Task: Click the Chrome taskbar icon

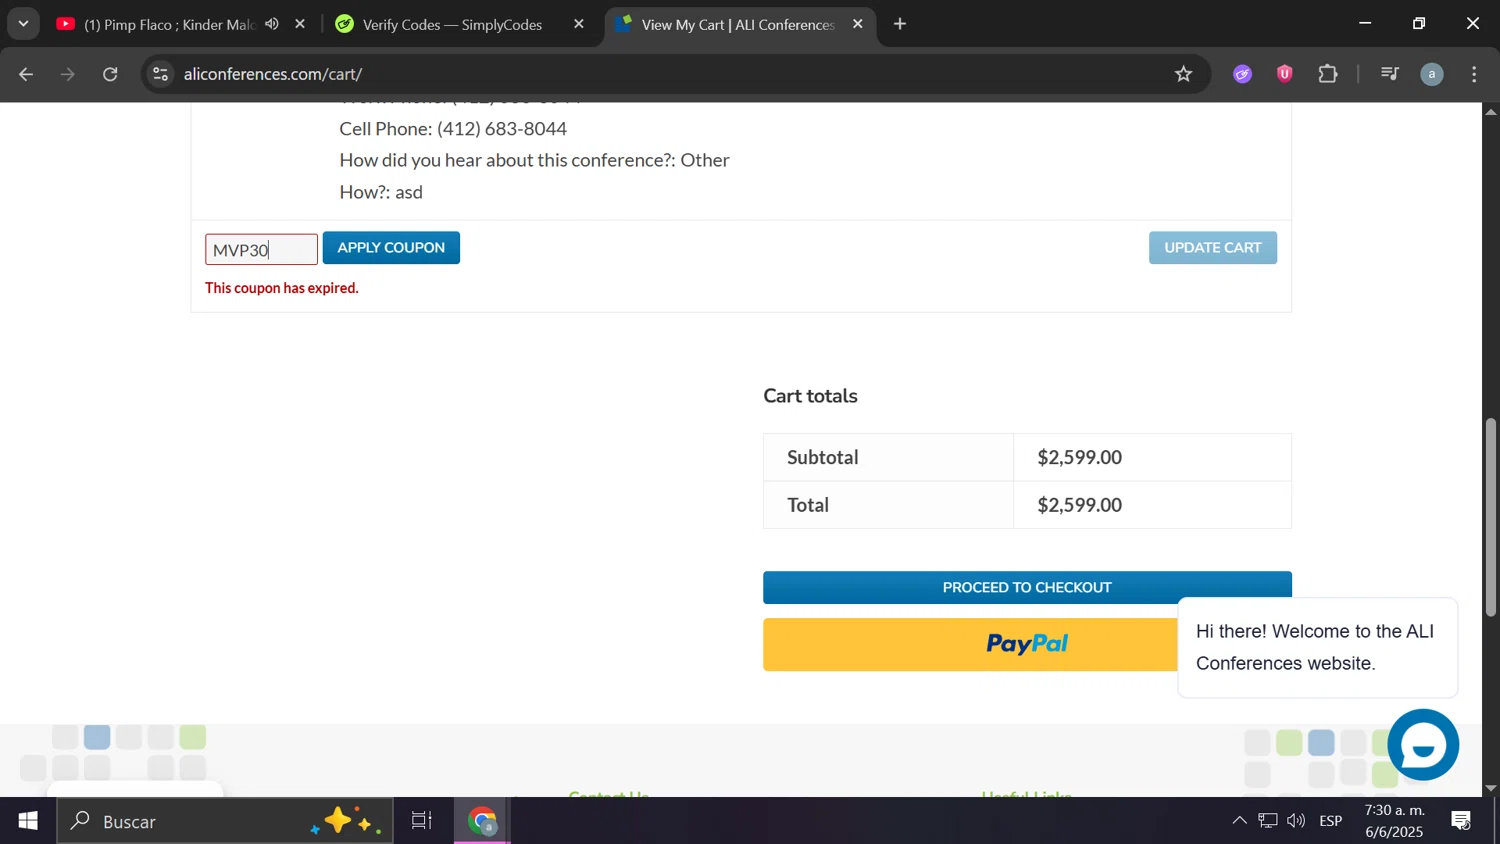Action: click(484, 821)
